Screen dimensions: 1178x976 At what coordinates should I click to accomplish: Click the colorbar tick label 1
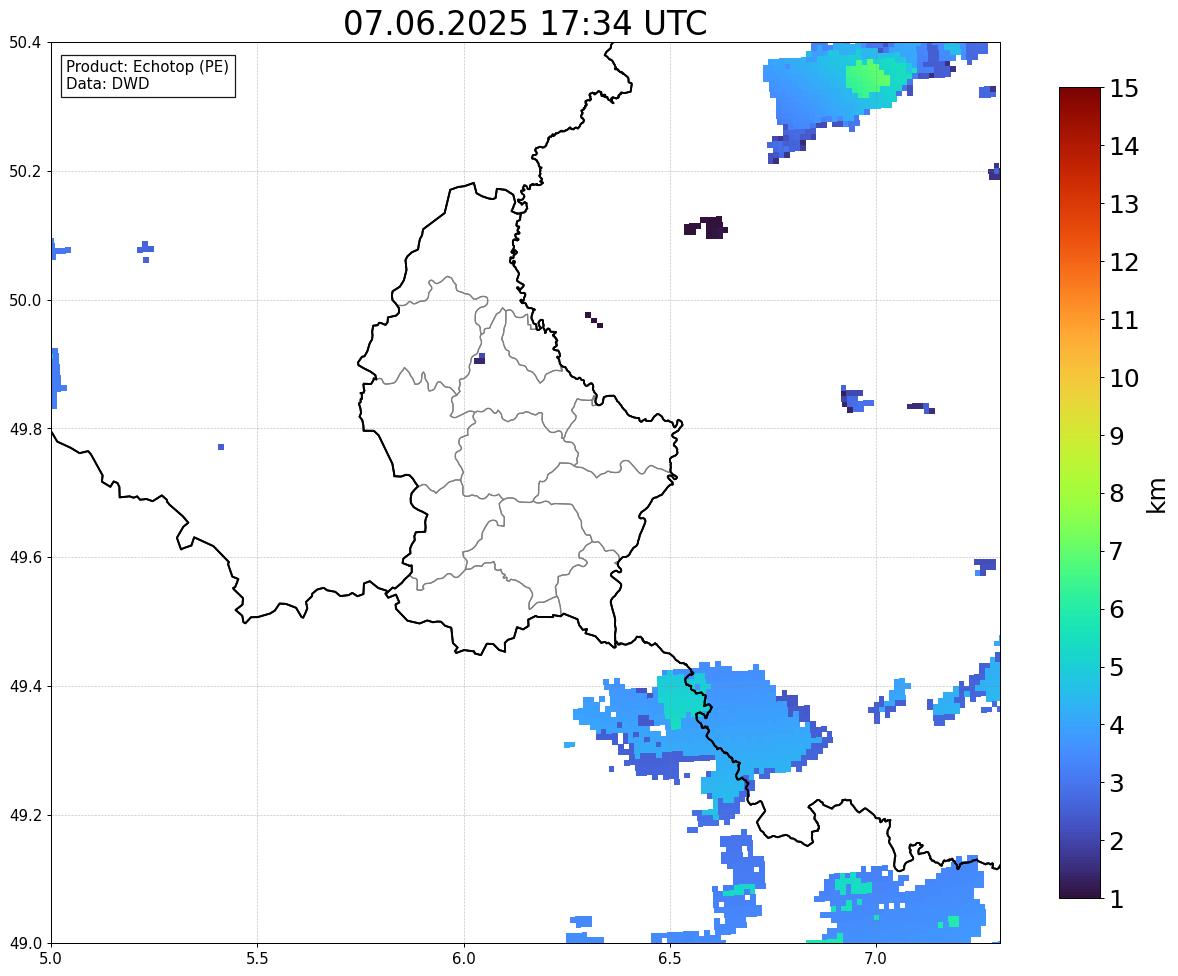point(1117,899)
